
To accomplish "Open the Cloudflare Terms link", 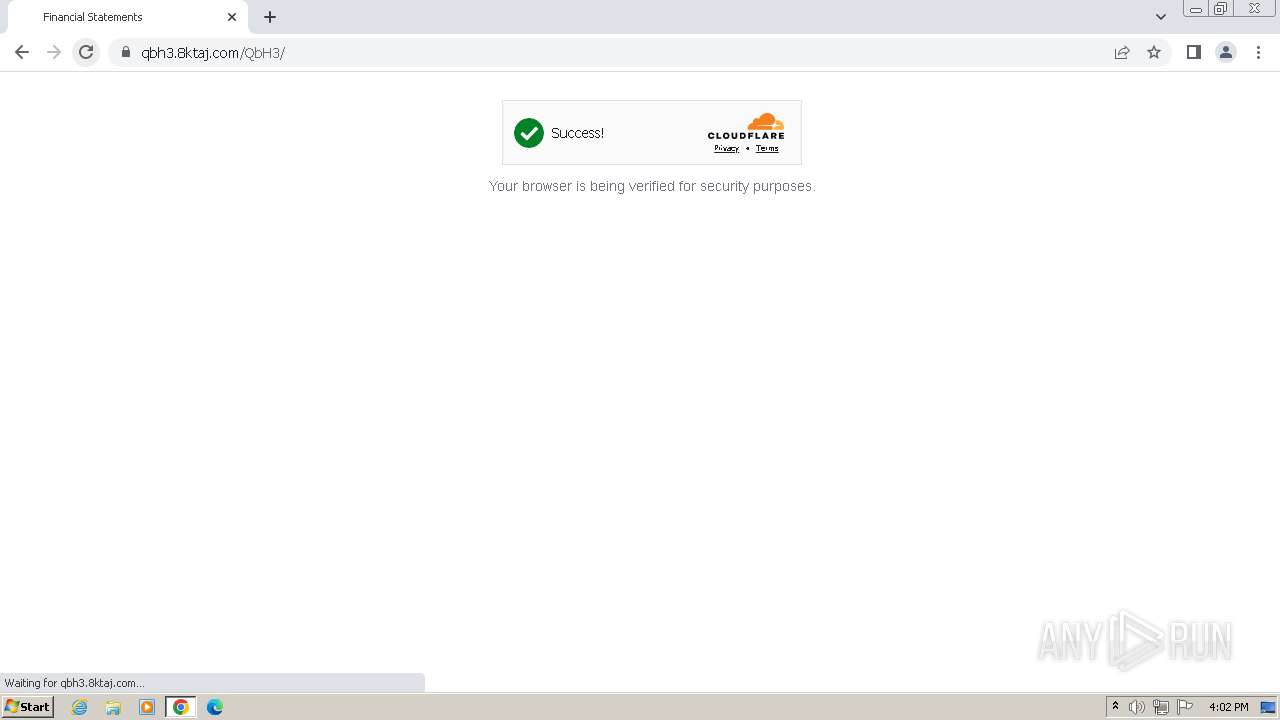I will 767,148.
